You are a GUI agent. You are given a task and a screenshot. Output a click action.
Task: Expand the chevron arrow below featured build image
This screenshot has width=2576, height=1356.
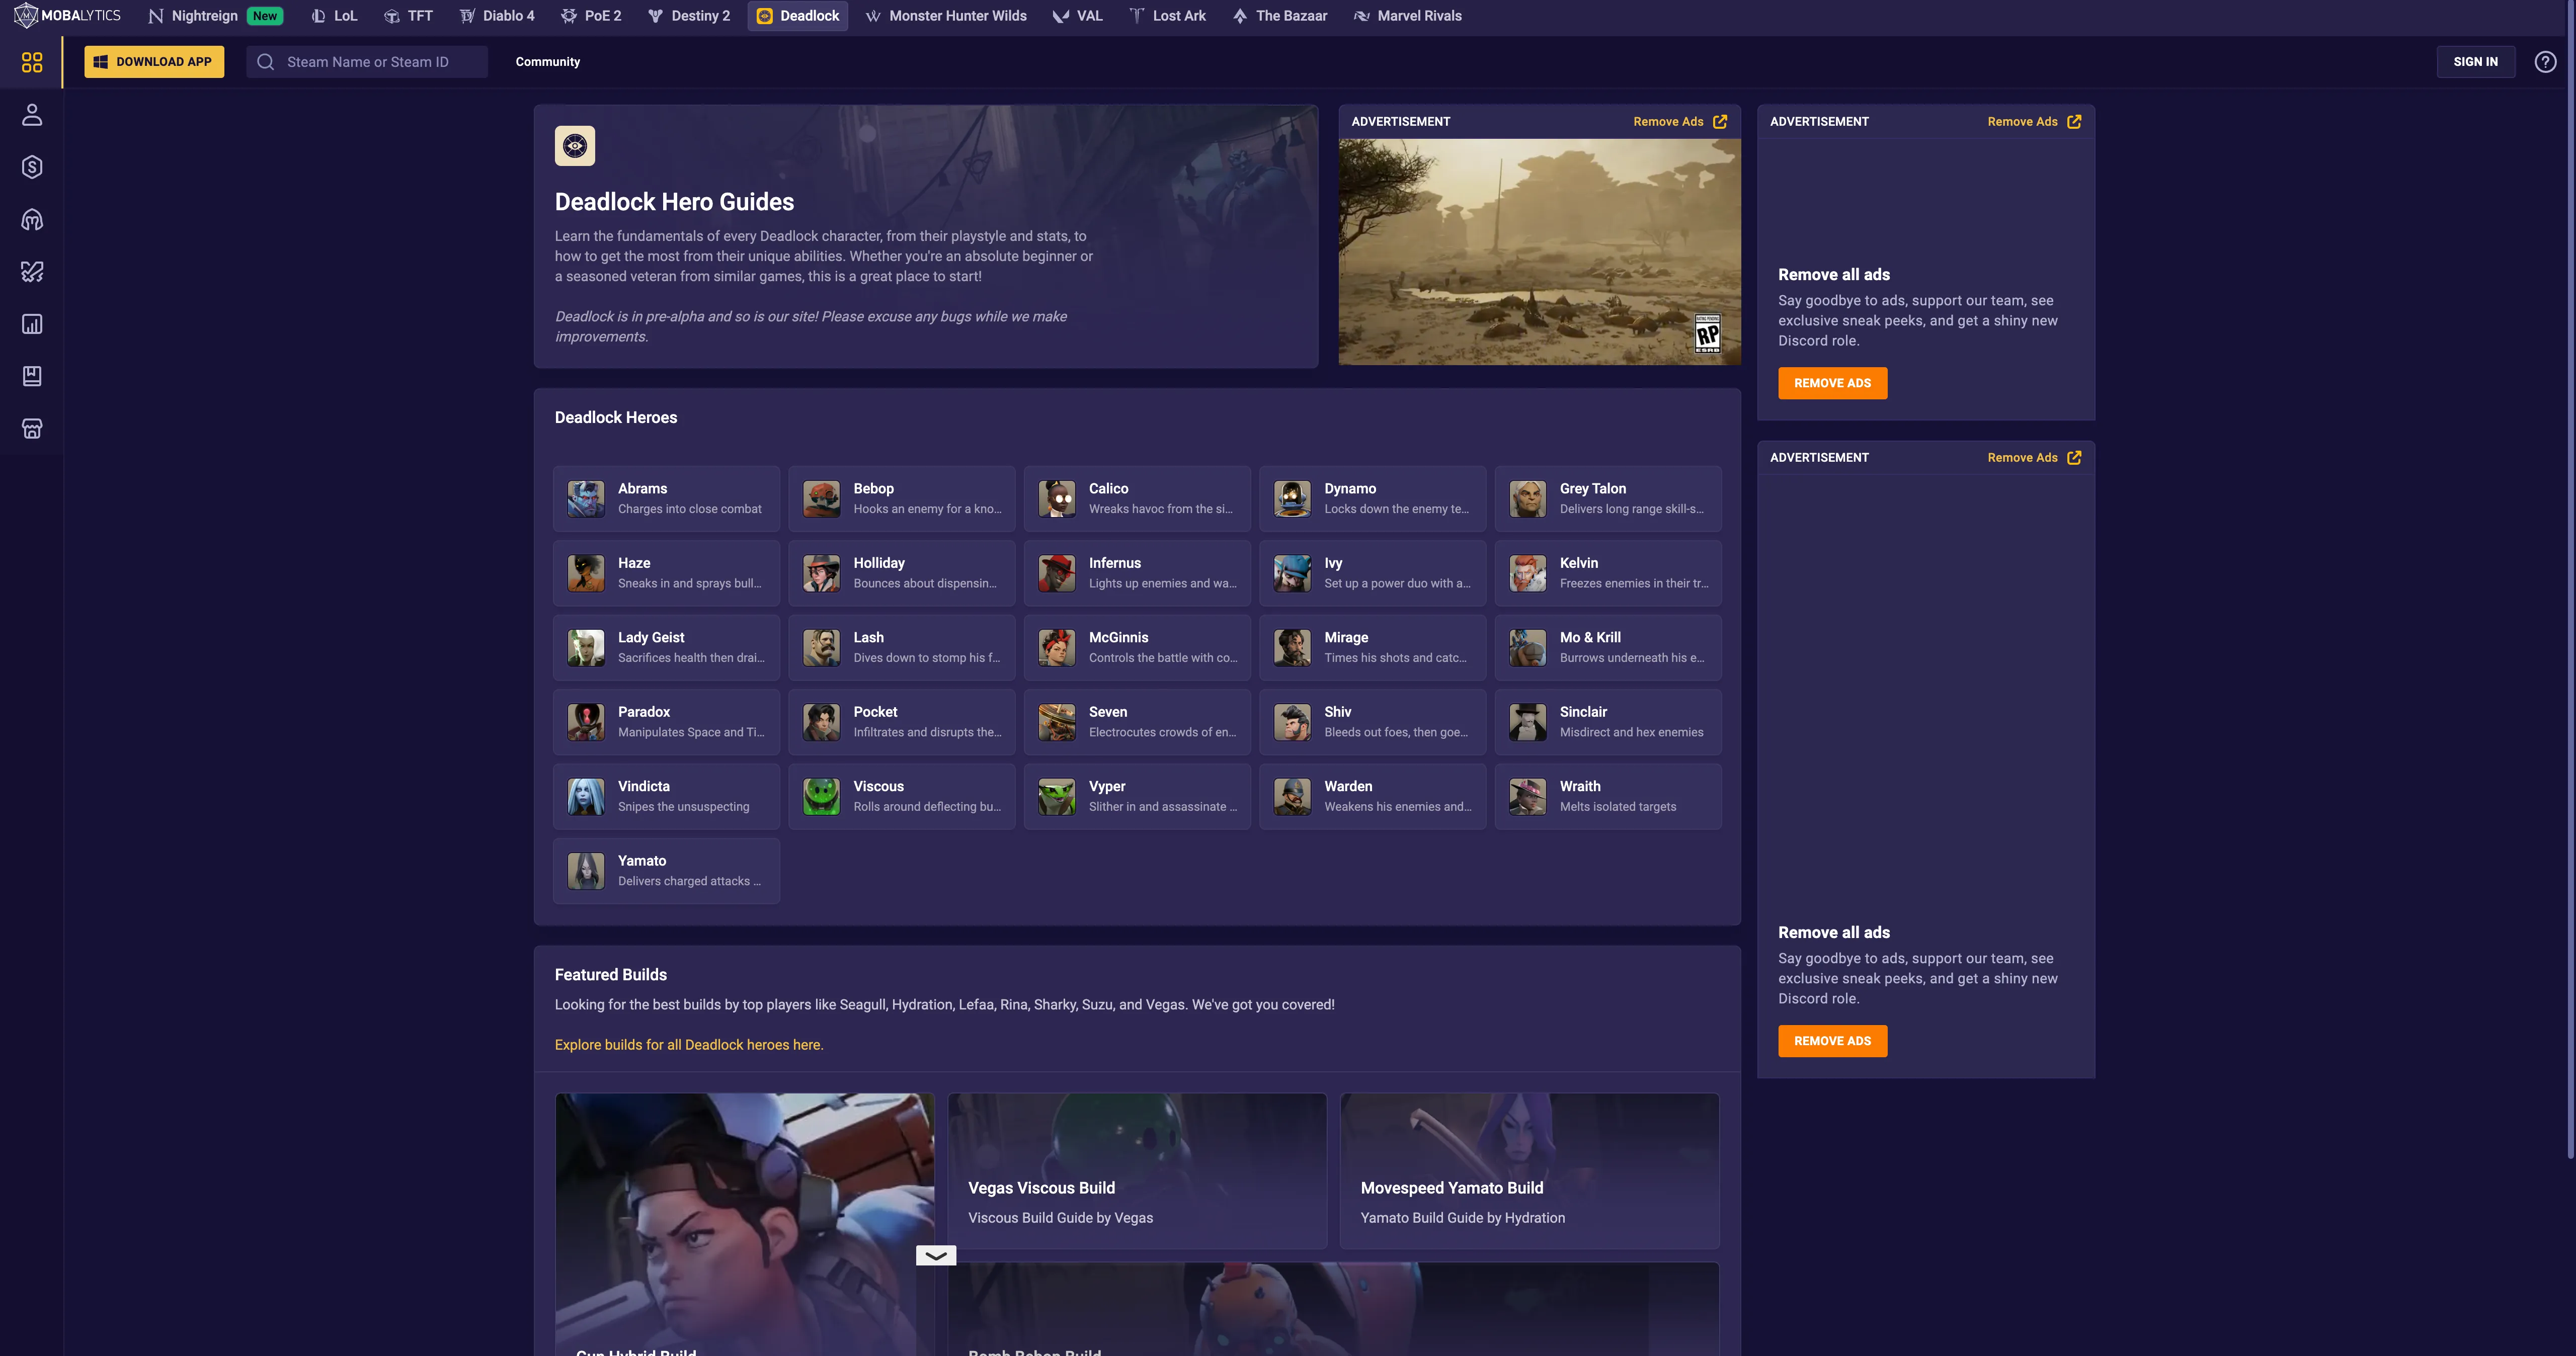[x=936, y=1255]
